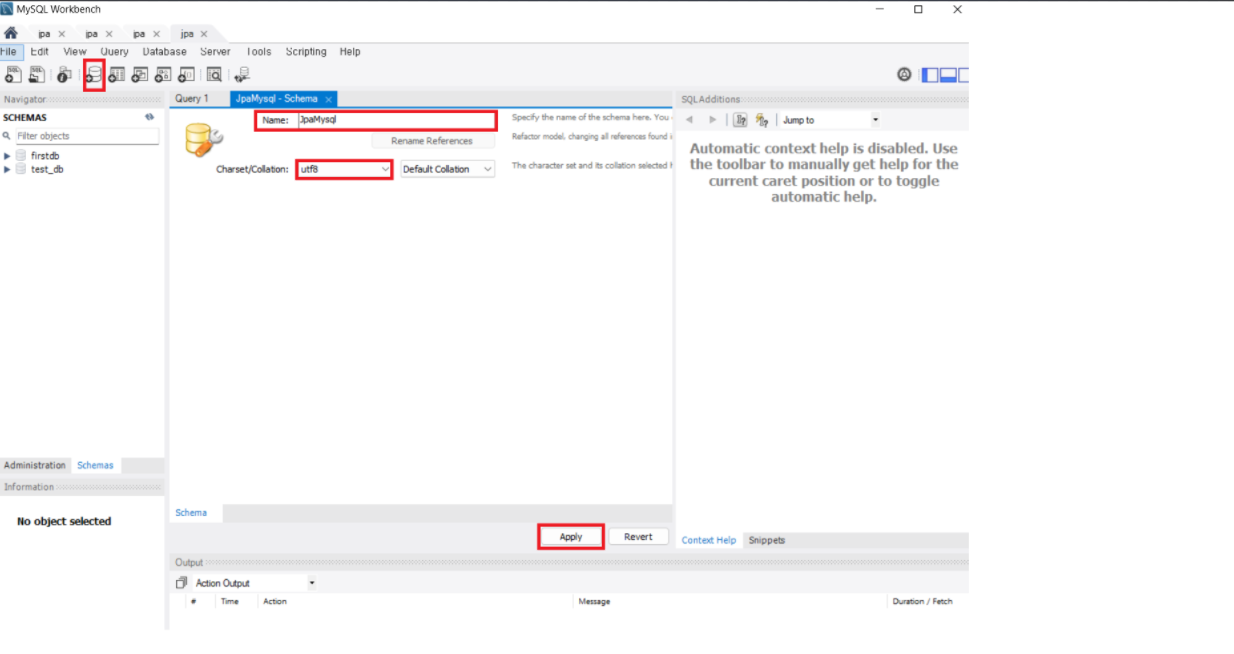Screen dimensions: 1234x654
Task: Click the Action column header in Output
Action: coord(275,601)
